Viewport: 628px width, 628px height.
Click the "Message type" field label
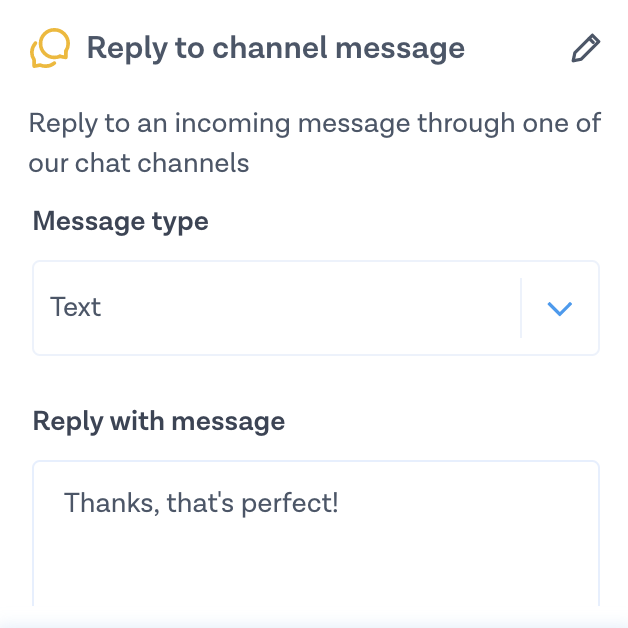[x=121, y=221]
